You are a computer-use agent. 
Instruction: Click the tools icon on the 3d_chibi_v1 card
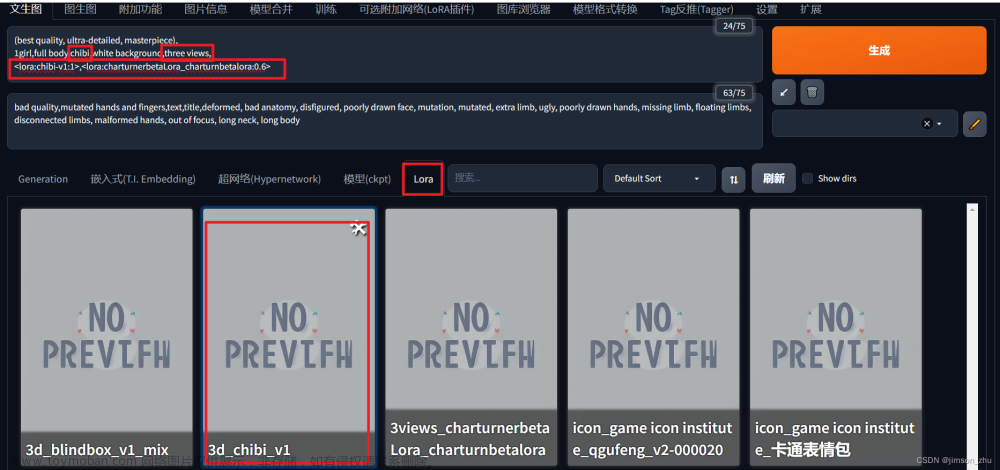359,228
